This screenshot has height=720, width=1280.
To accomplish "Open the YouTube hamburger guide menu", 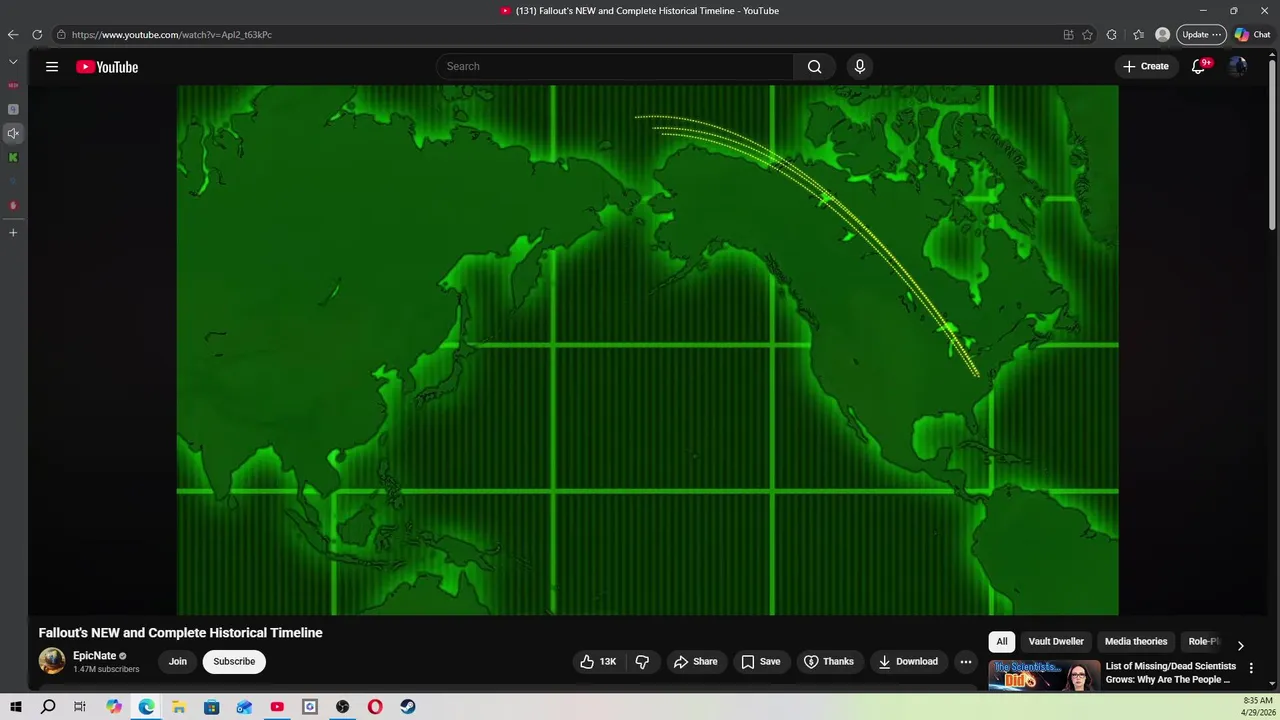I will click(52, 67).
